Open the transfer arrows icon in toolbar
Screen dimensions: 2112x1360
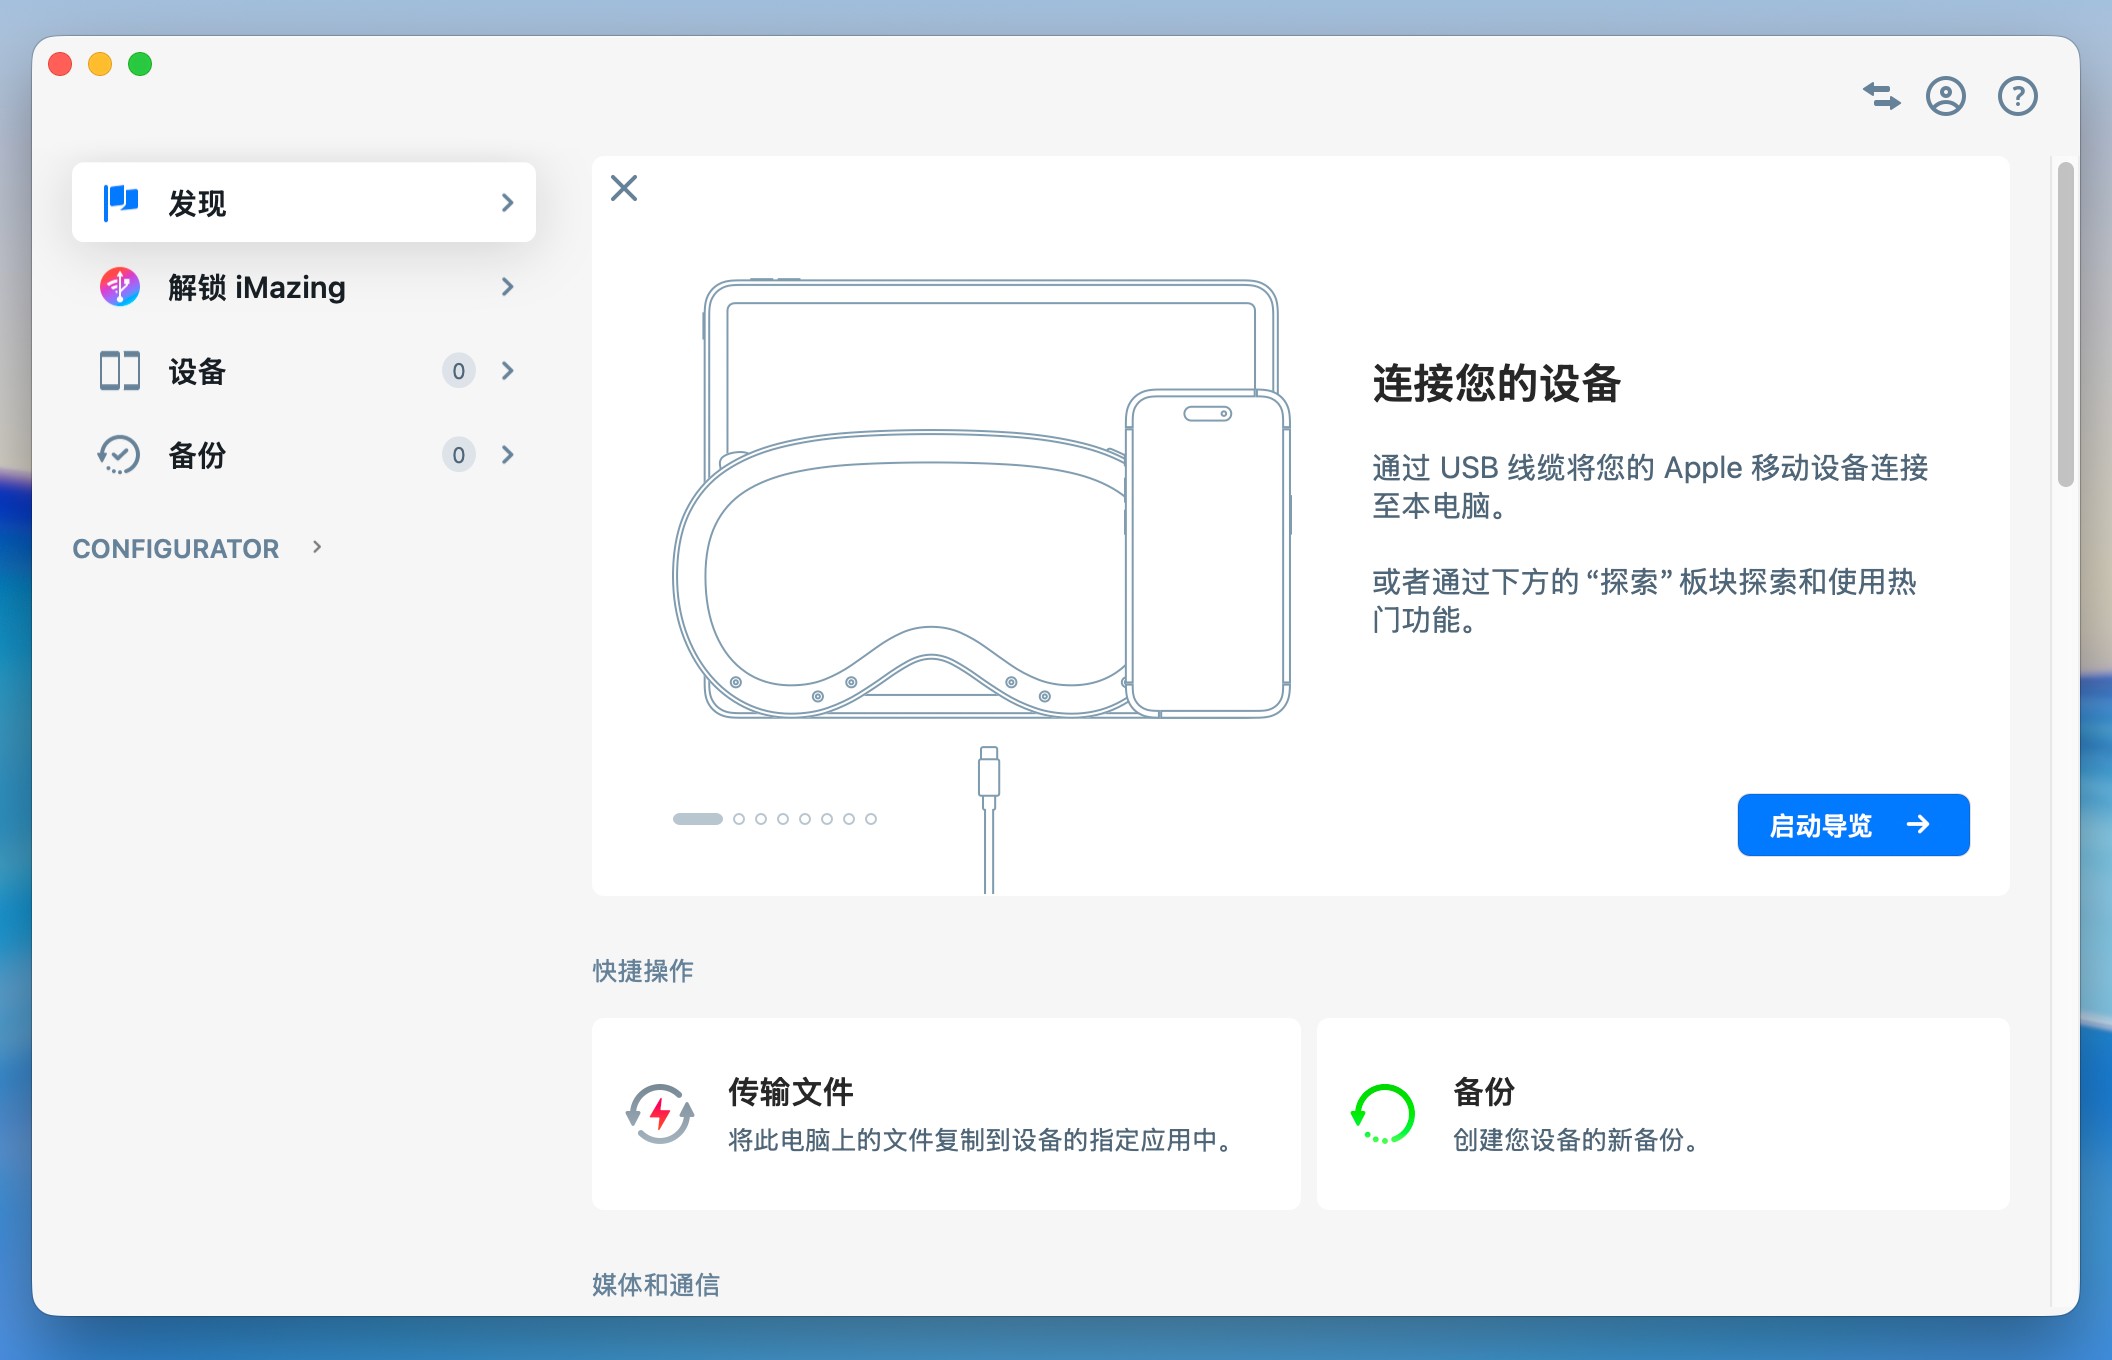[x=1881, y=97]
